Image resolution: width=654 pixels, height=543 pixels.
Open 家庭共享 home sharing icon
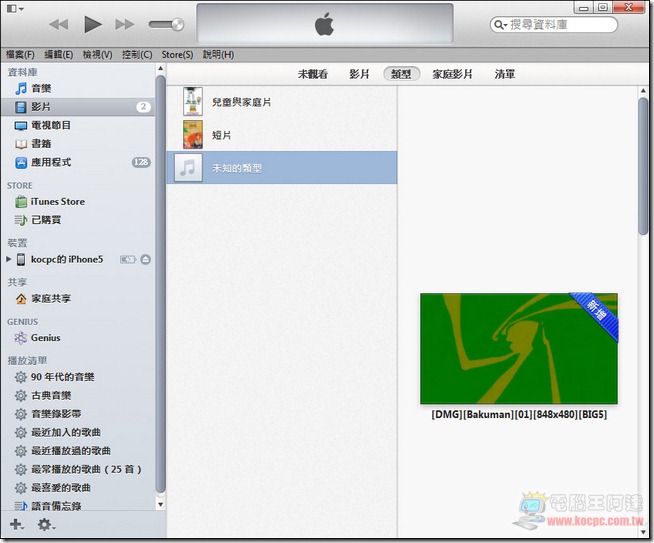pyautogui.click(x=21, y=299)
